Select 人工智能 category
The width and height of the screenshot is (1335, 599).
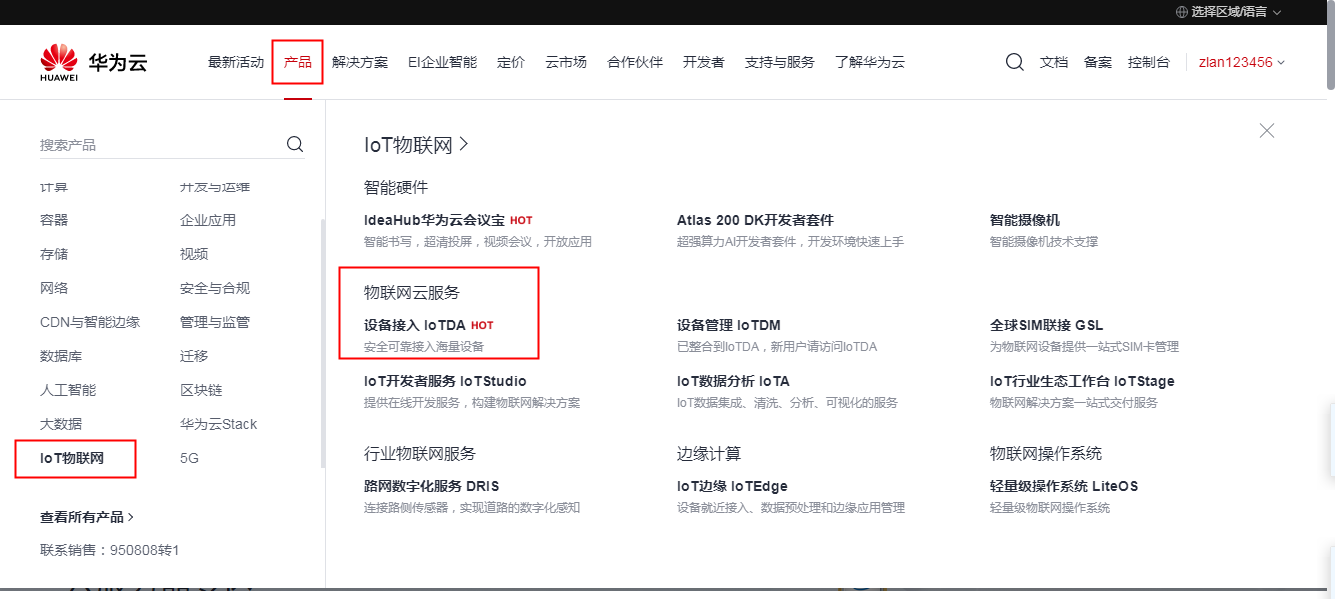pyautogui.click(x=68, y=390)
